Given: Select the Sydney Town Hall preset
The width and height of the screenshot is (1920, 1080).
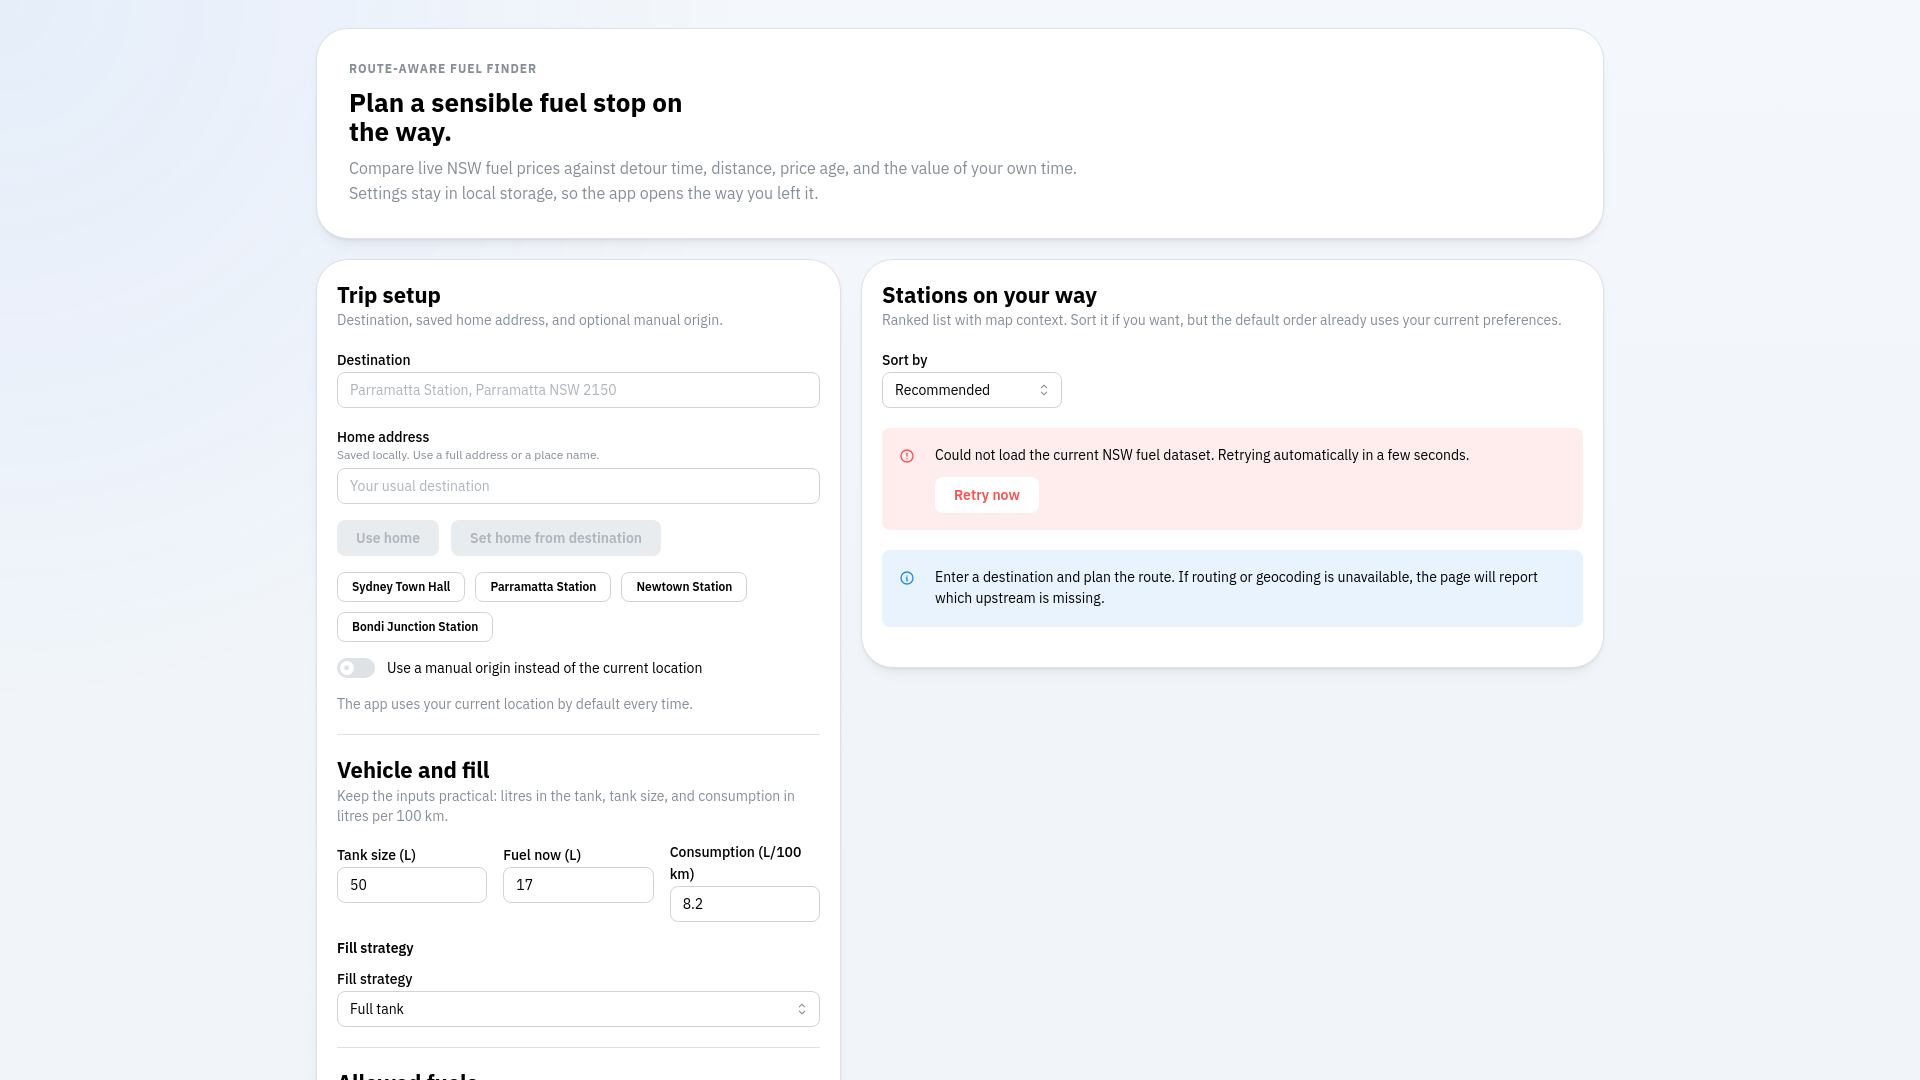Looking at the screenshot, I should (x=400, y=587).
